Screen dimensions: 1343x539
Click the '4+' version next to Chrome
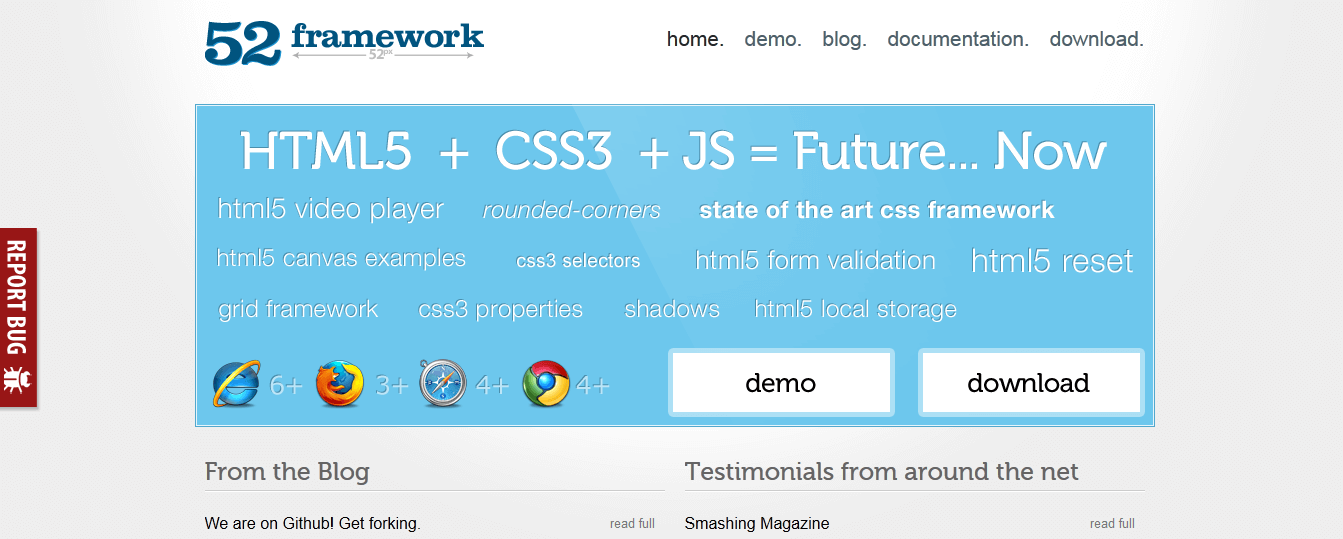(593, 385)
